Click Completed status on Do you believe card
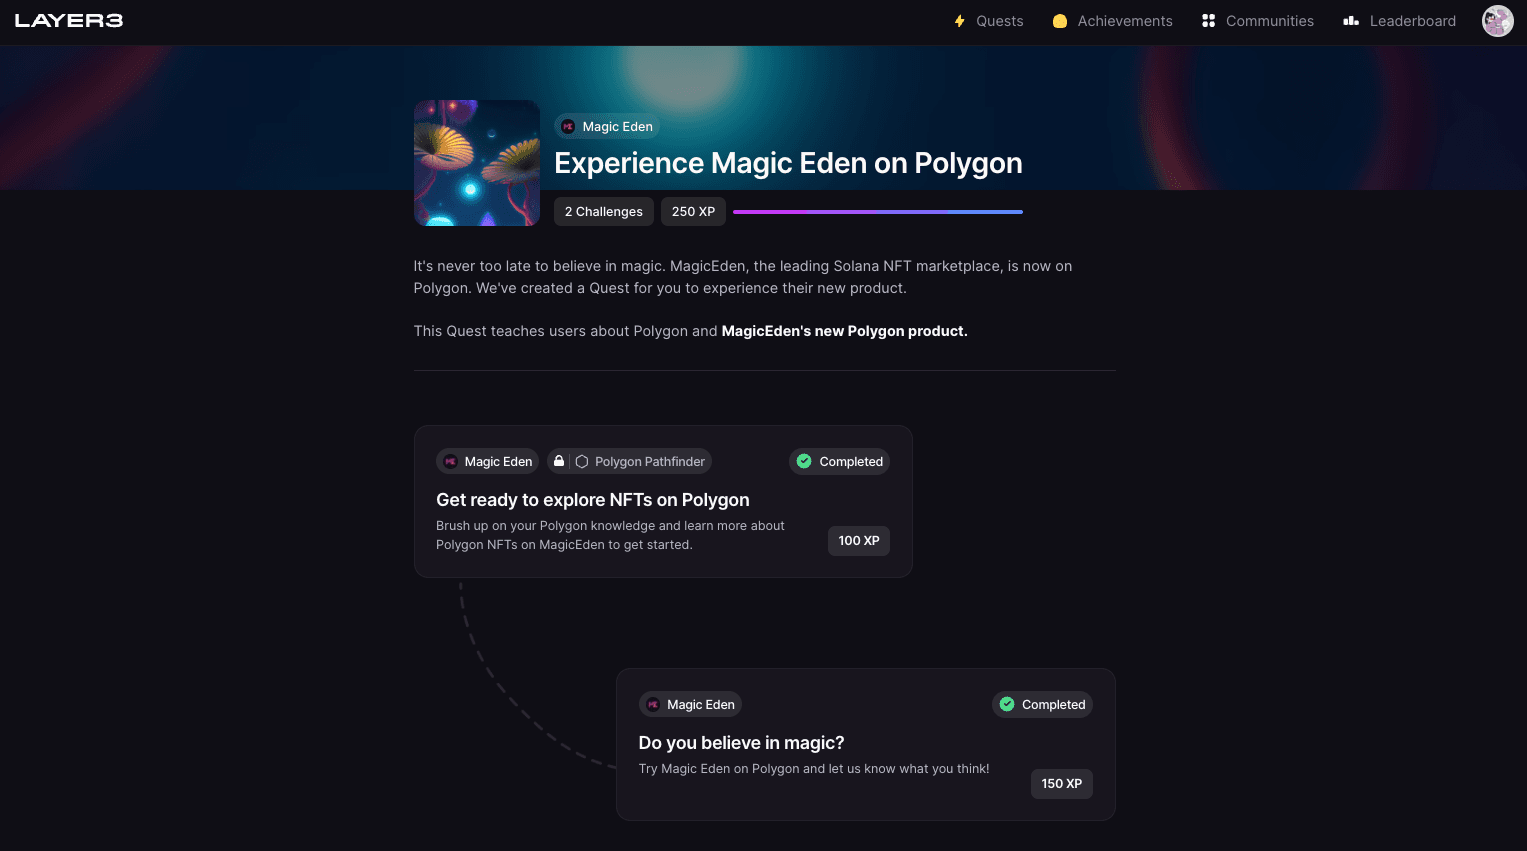This screenshot has height=851, width=1527. click(1042, 704)
